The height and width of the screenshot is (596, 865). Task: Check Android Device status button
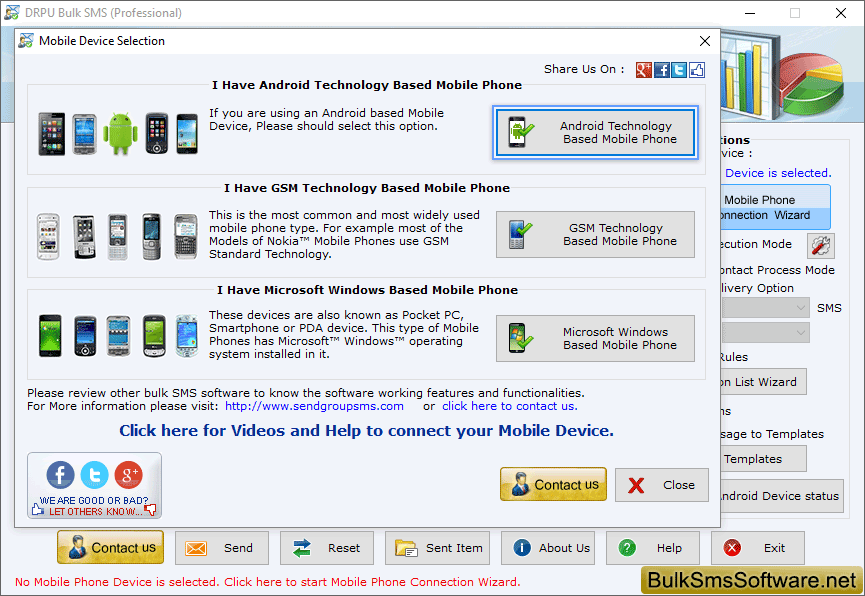(x=782, y=496)
